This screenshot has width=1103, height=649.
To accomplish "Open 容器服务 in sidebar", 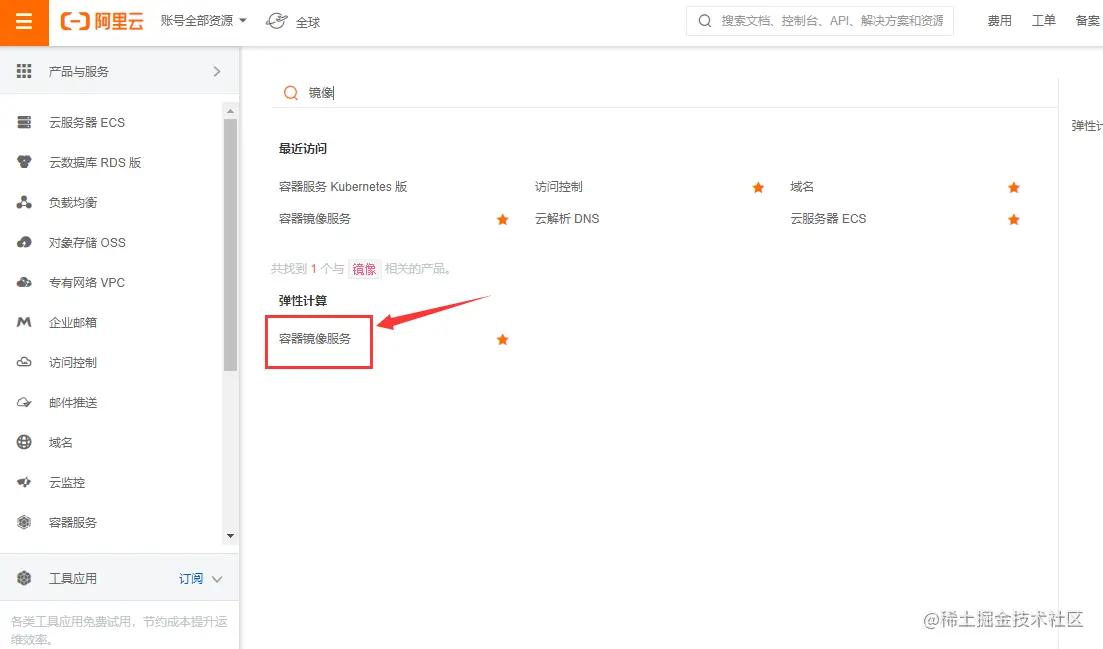I will [72, 523].
